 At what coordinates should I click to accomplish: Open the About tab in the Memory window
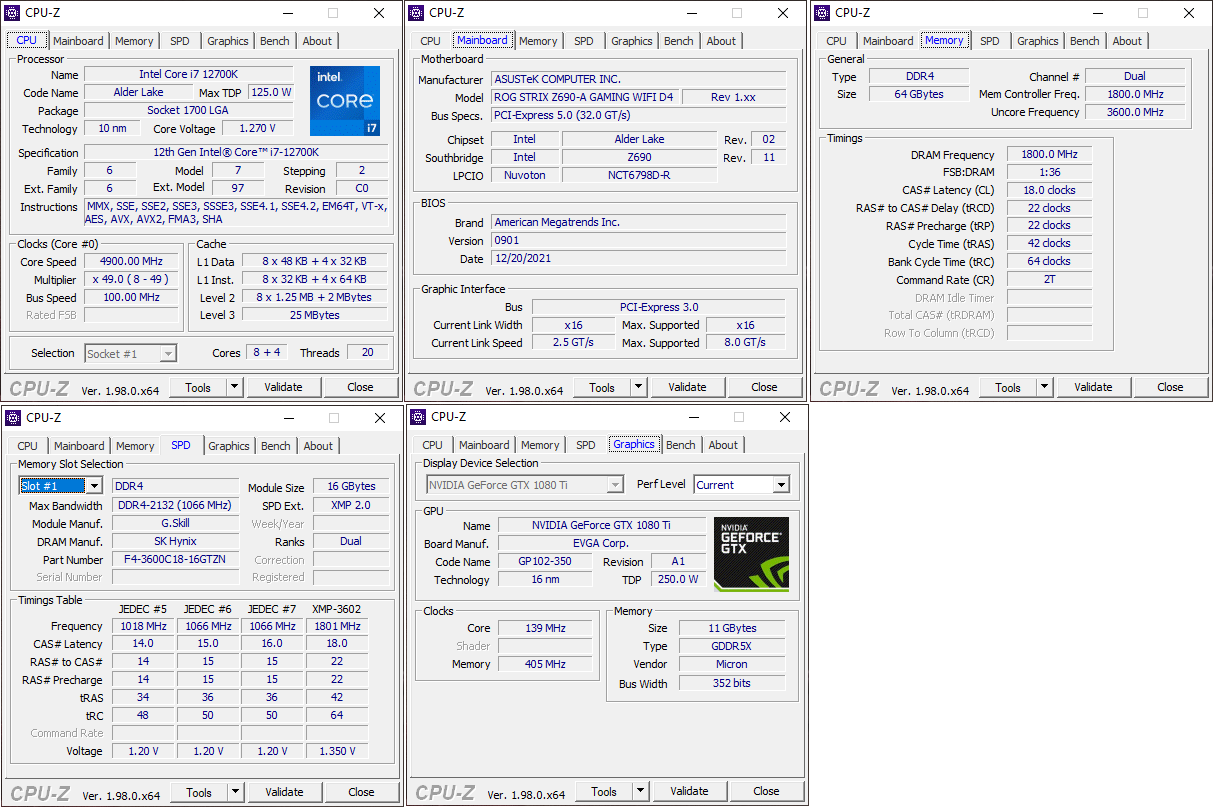1127,40
